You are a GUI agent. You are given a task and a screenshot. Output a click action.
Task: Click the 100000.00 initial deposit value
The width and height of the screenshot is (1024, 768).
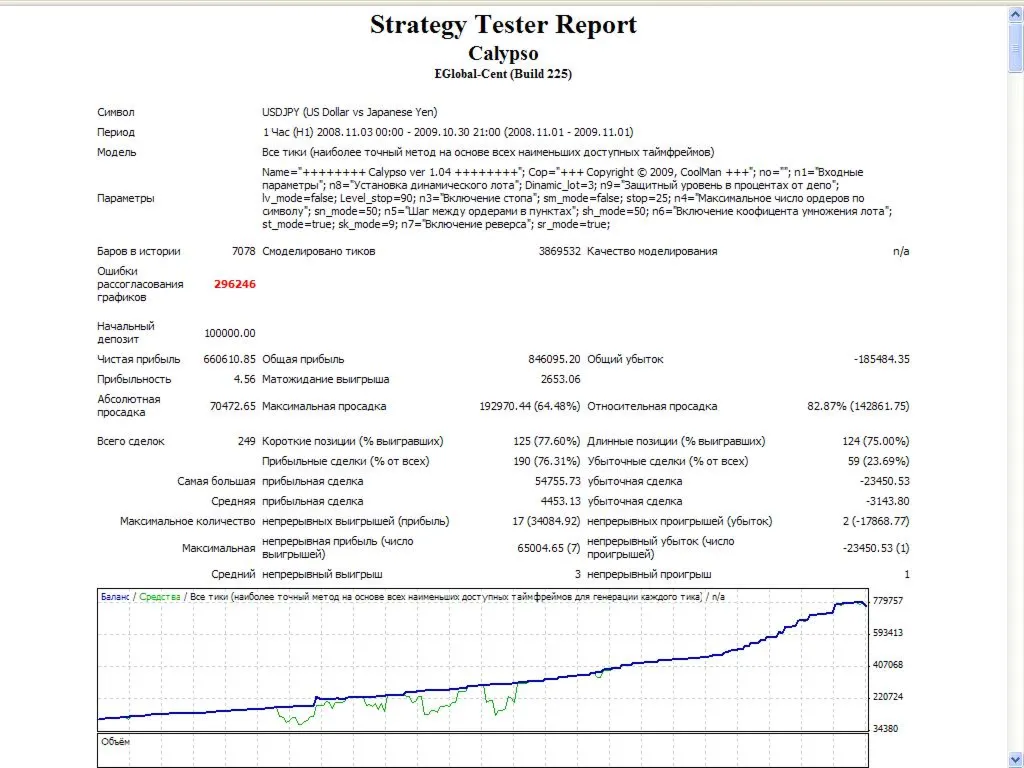tap(230, 333)
